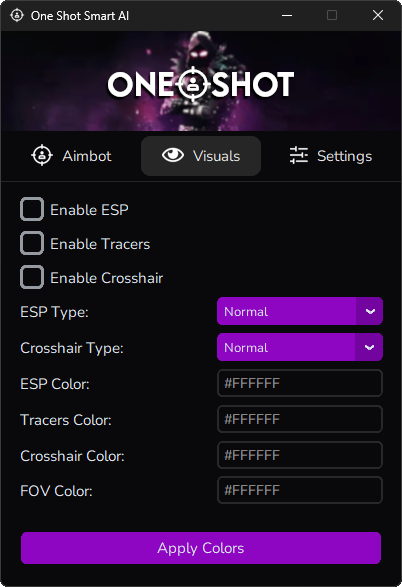Click the crosshair emblem in One Shot logo
Screen dimensions: 402x587
coord(193,84)
